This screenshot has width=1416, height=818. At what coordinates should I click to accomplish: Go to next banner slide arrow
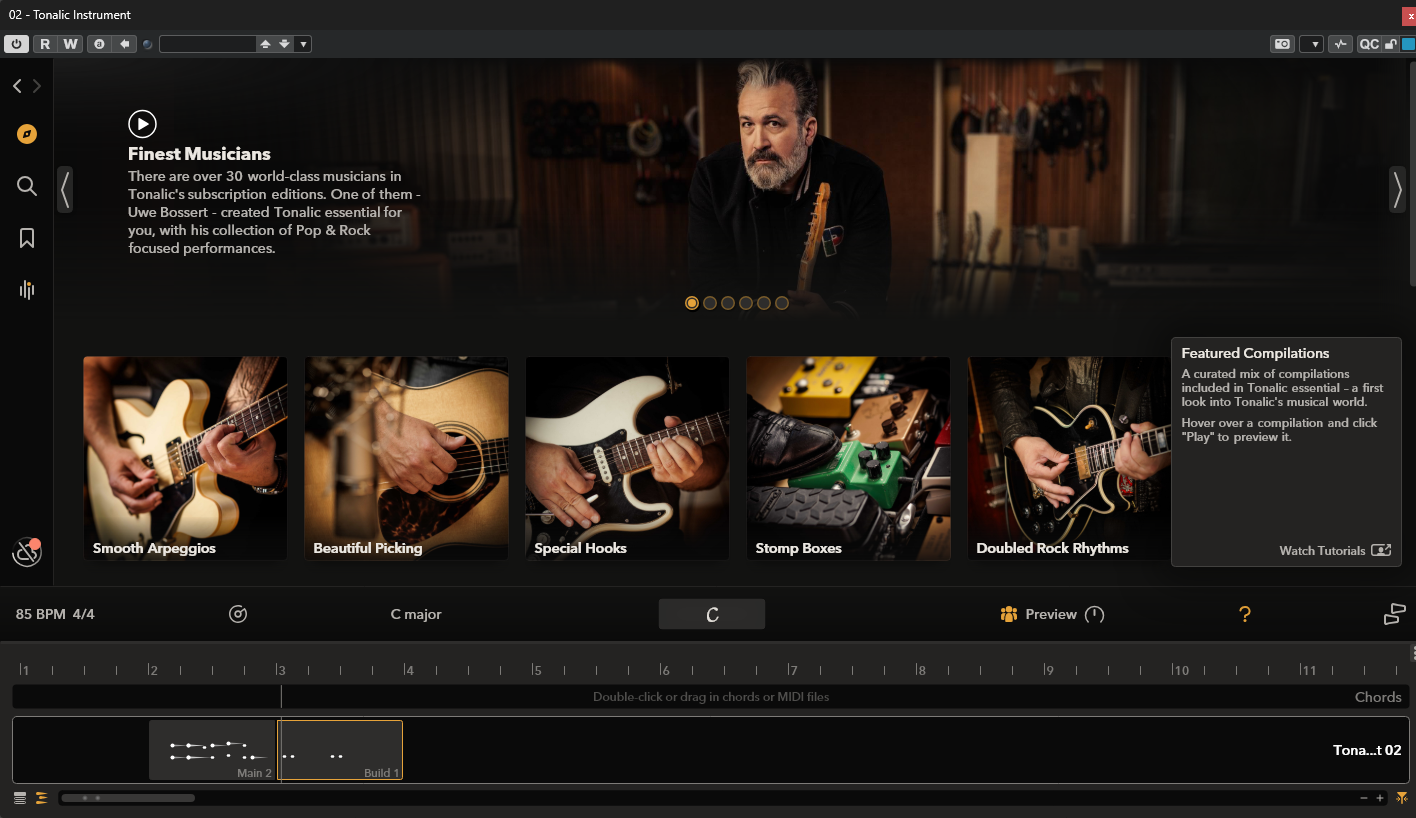(1397, 189)
